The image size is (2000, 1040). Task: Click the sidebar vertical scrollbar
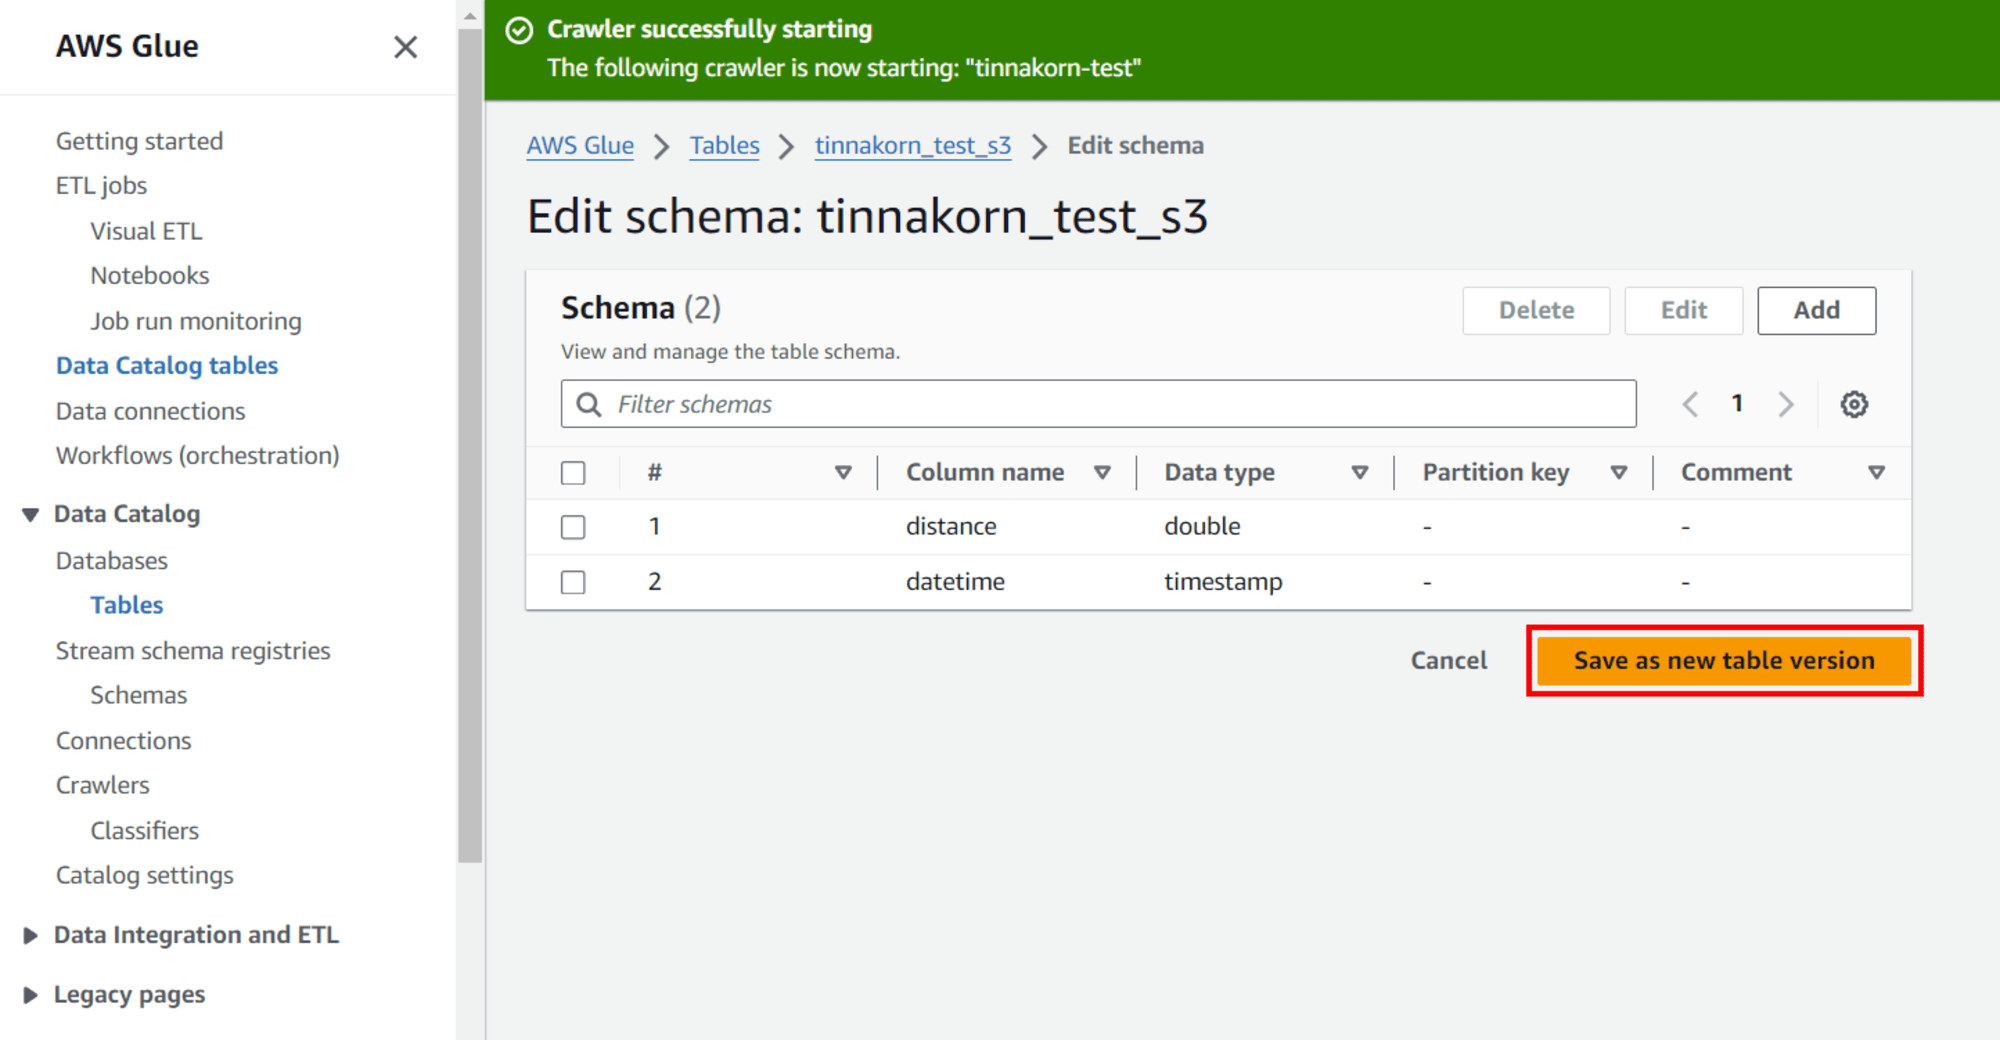(470, 445)
